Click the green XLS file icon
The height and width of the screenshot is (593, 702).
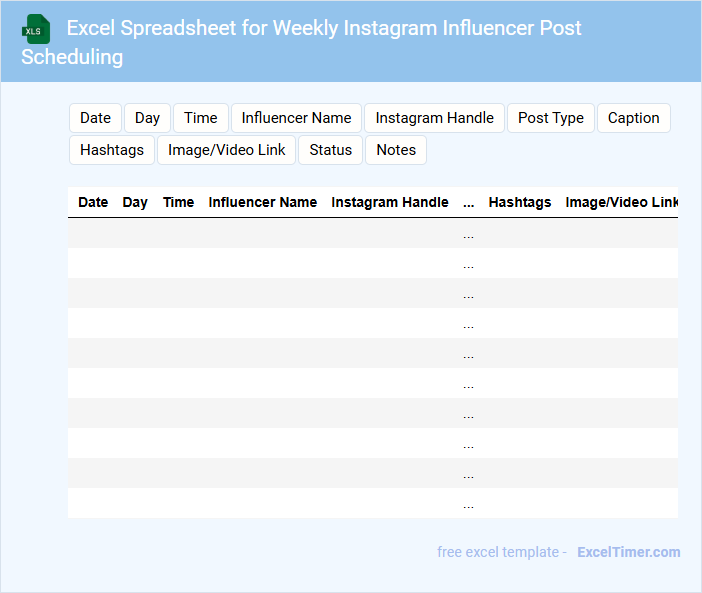tap(36, 29)
